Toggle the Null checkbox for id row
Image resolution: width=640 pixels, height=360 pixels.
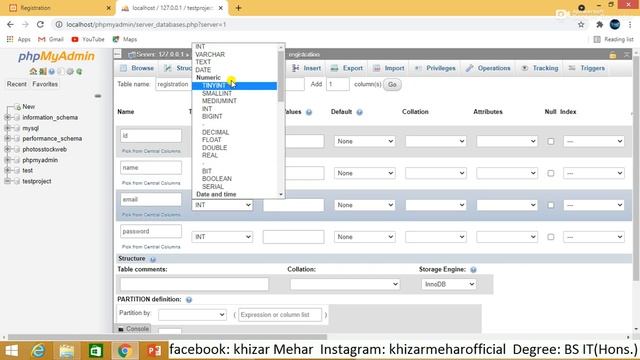pos(551,141)
